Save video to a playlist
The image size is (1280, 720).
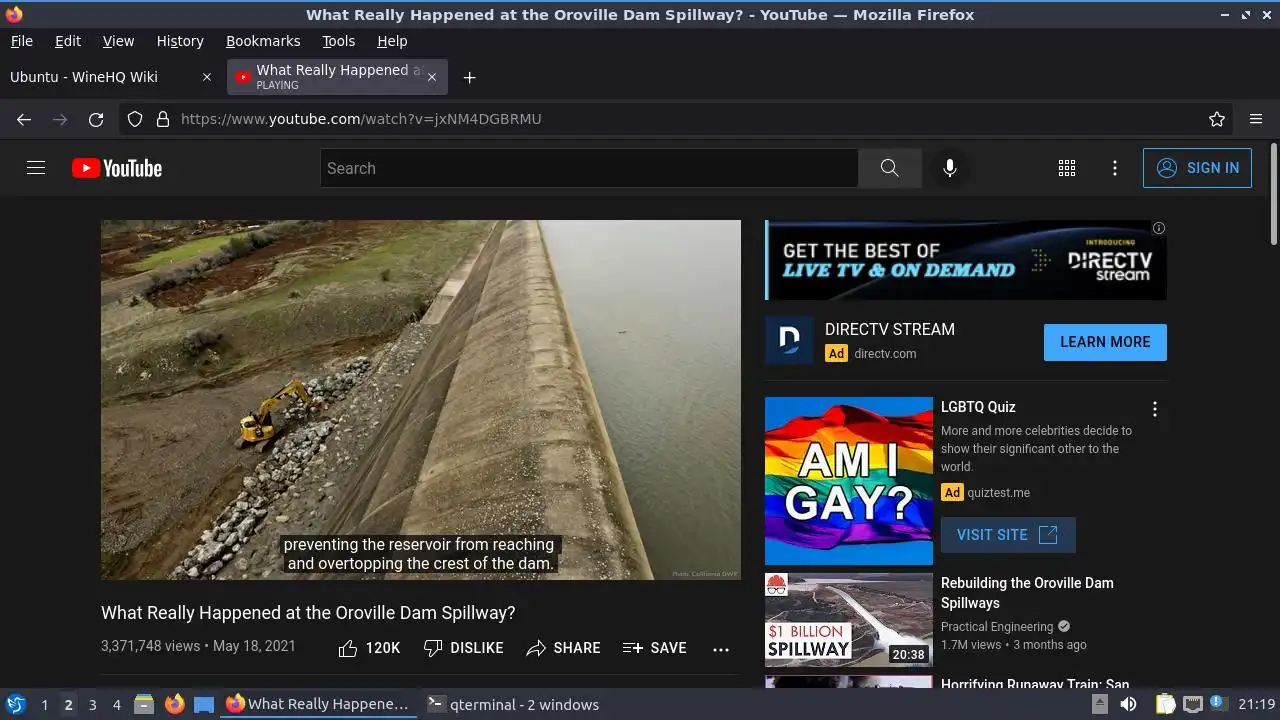click(x=654, y=648)
